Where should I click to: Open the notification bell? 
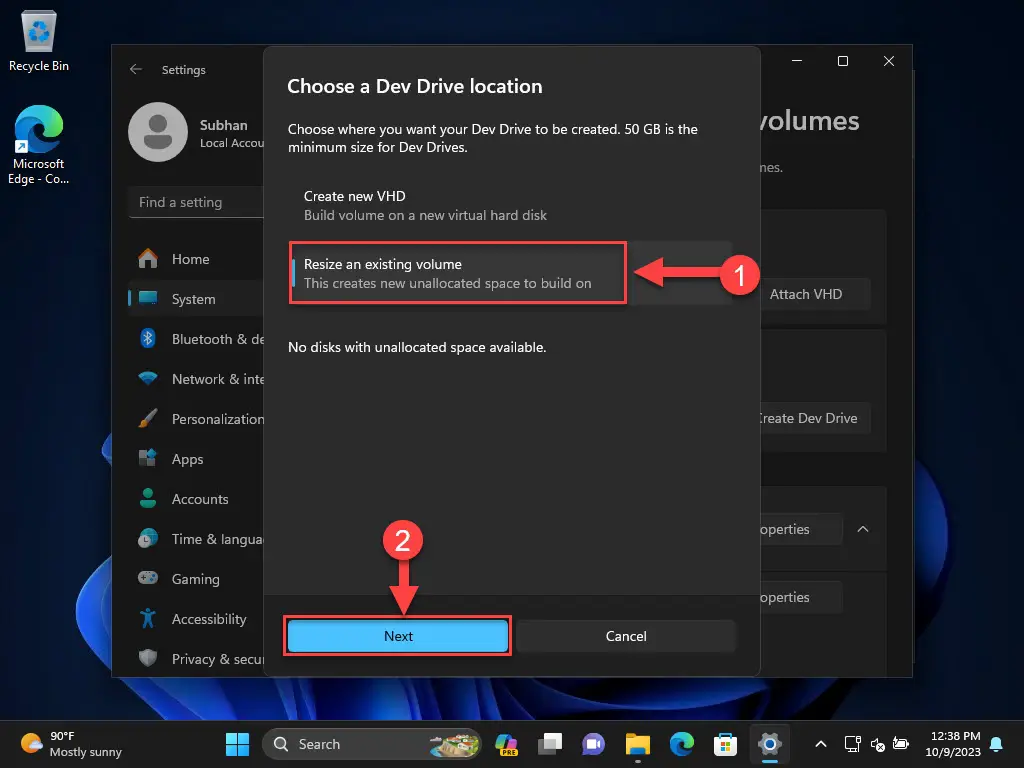coord(997,744)
